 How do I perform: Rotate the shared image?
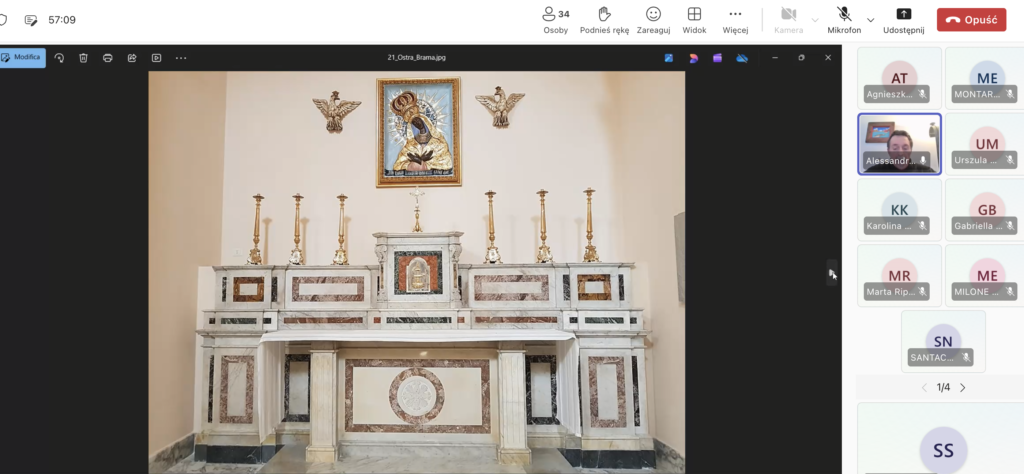click(59, 58)
